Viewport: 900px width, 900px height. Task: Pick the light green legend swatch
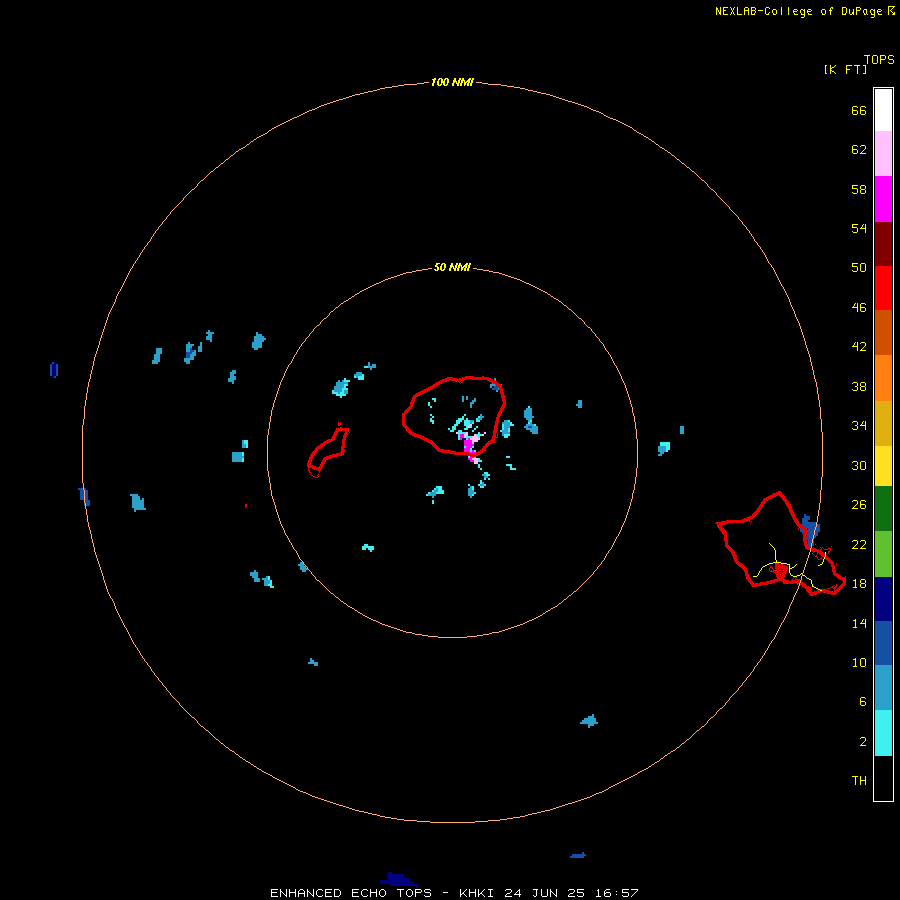coord(883,554)
